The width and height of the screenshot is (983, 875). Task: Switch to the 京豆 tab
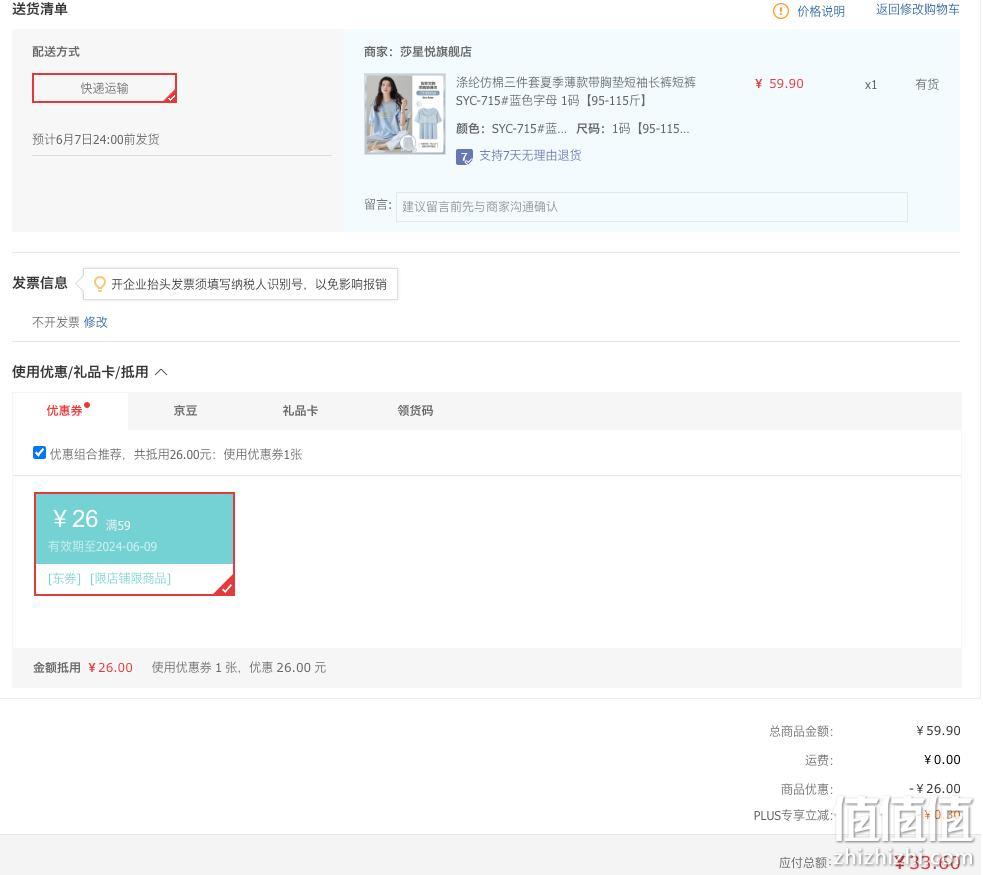coord(185,411)
